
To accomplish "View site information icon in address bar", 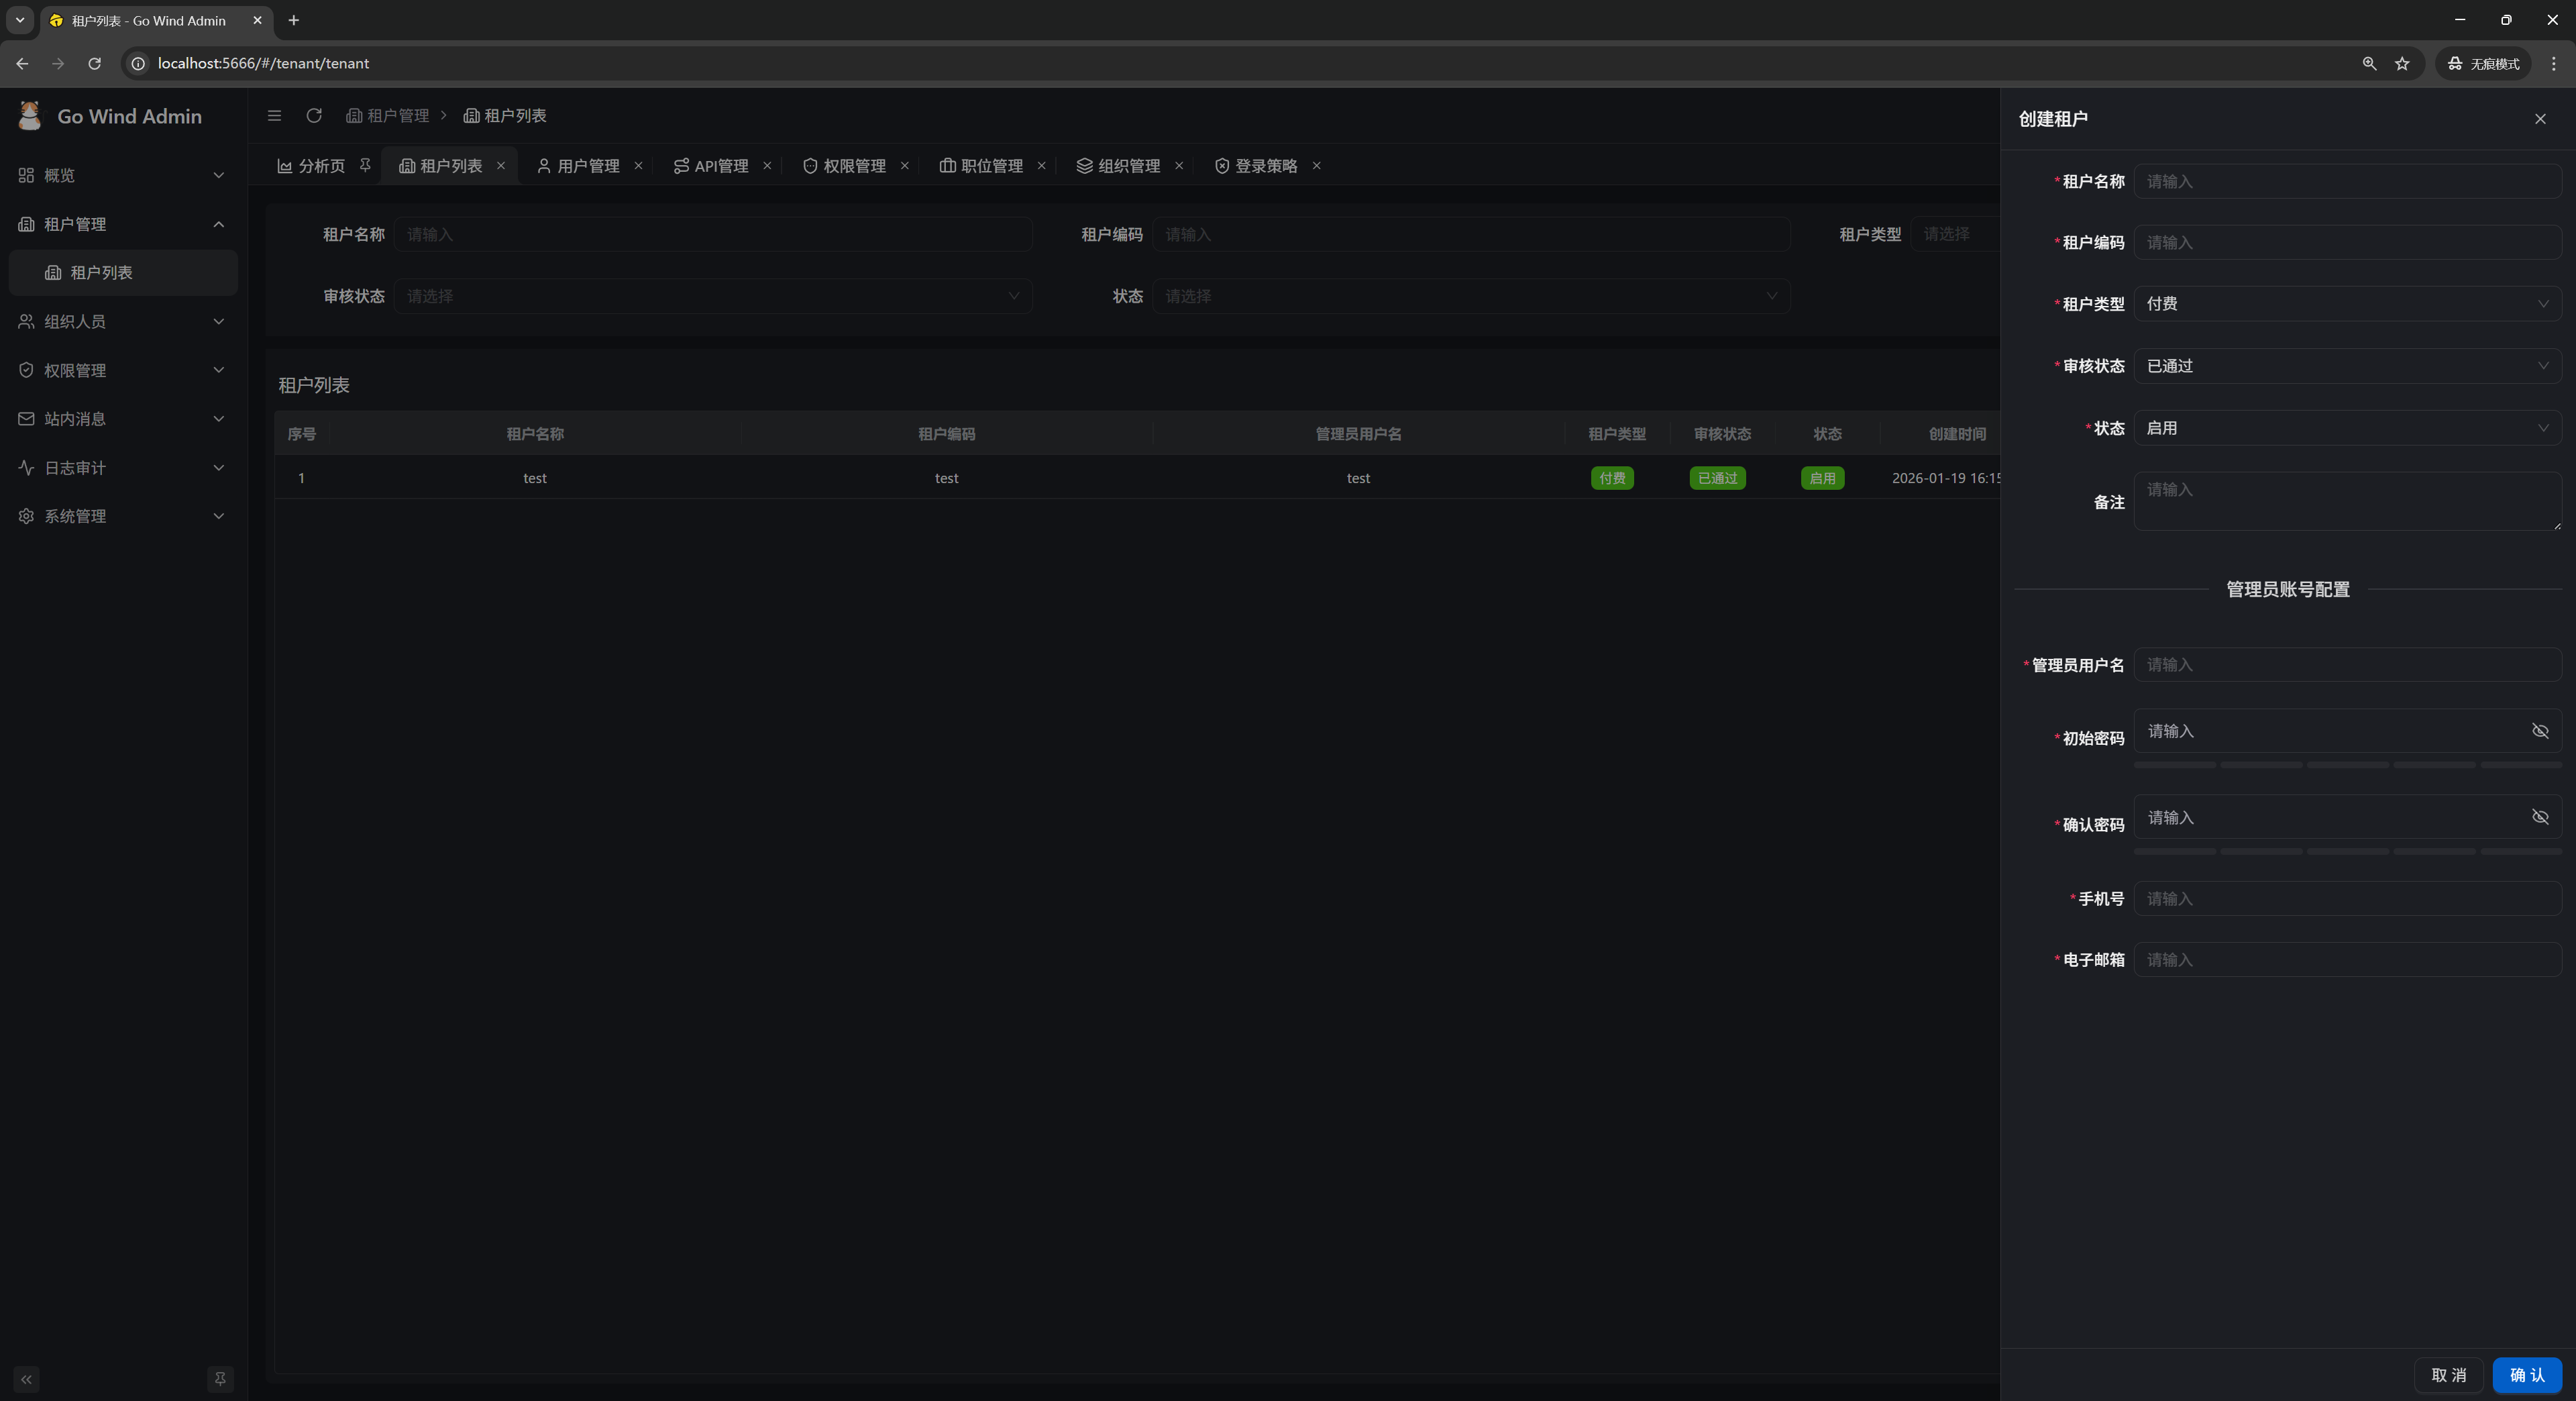I will pos(139,63).
